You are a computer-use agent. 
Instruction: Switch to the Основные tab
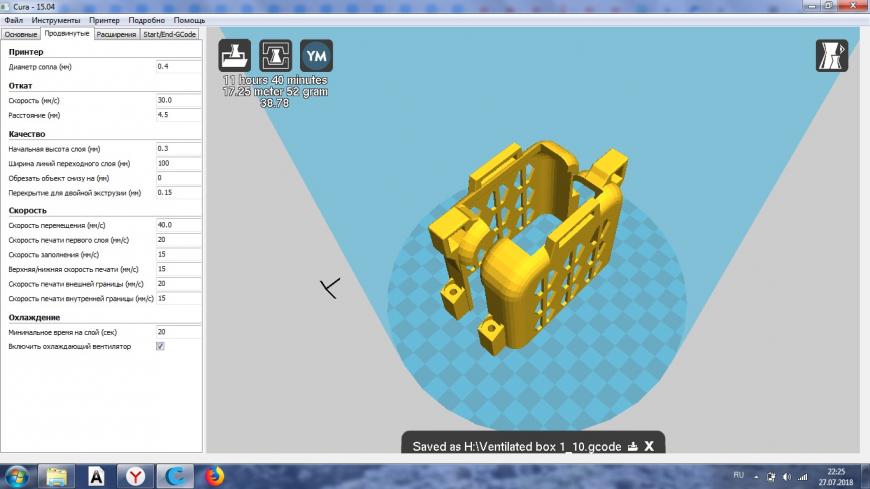coord(21,34)
